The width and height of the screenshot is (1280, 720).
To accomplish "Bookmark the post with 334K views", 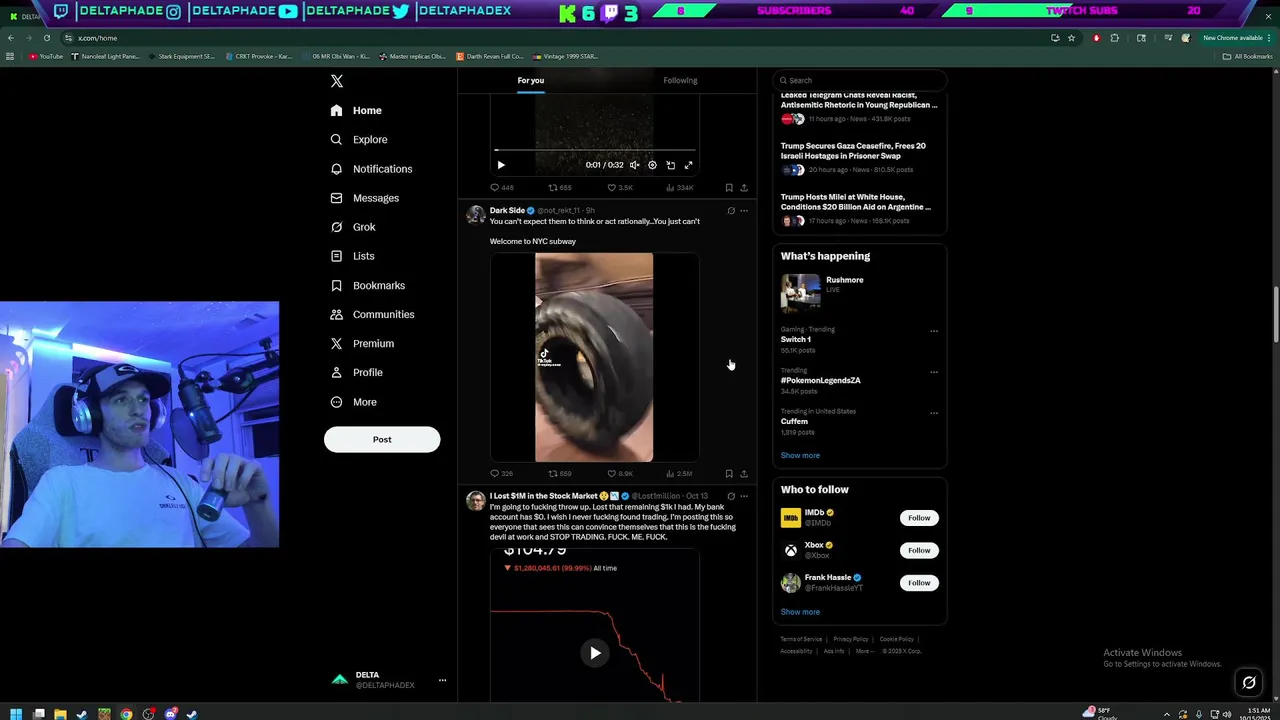I will [729, 187].
